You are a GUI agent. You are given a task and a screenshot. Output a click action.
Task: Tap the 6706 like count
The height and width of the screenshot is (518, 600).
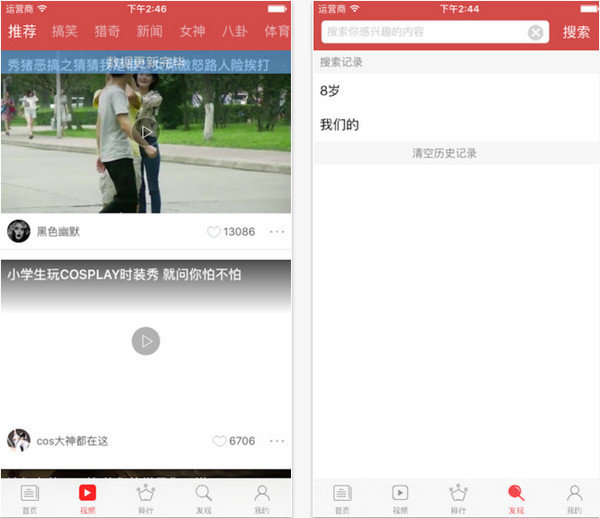(x=242, y=441)
